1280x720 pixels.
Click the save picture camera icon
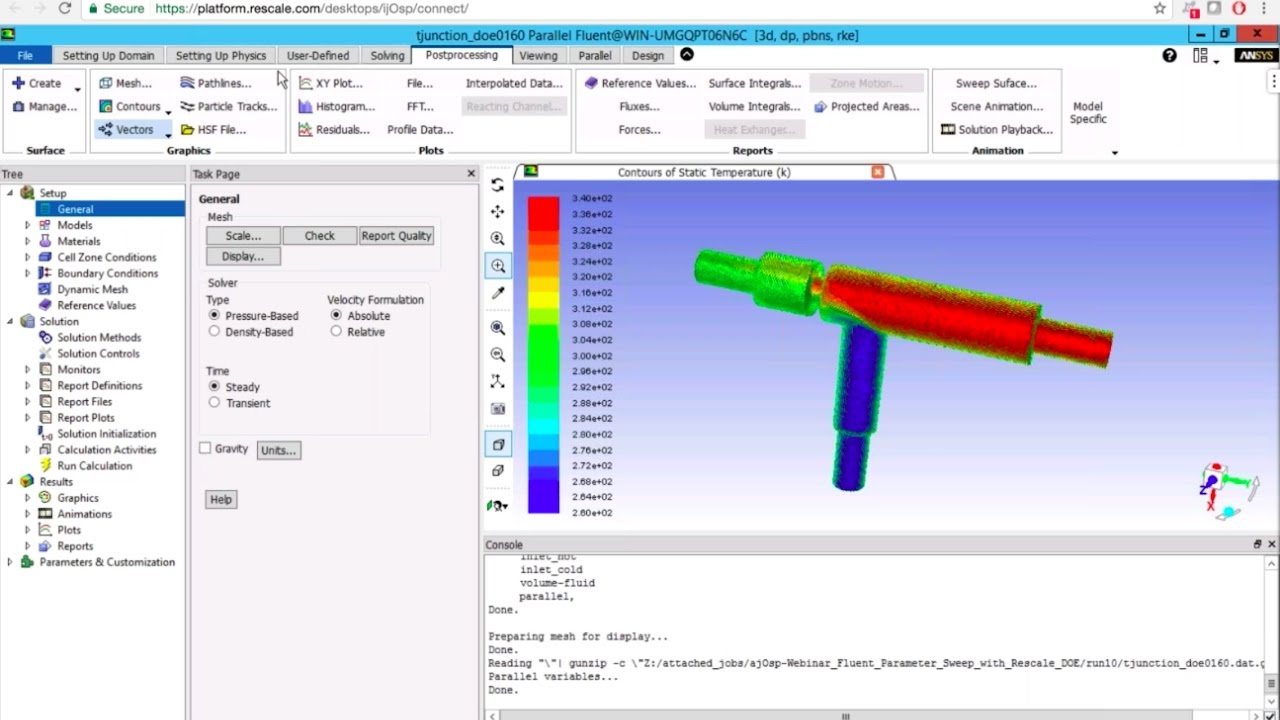tap(497, 409)
